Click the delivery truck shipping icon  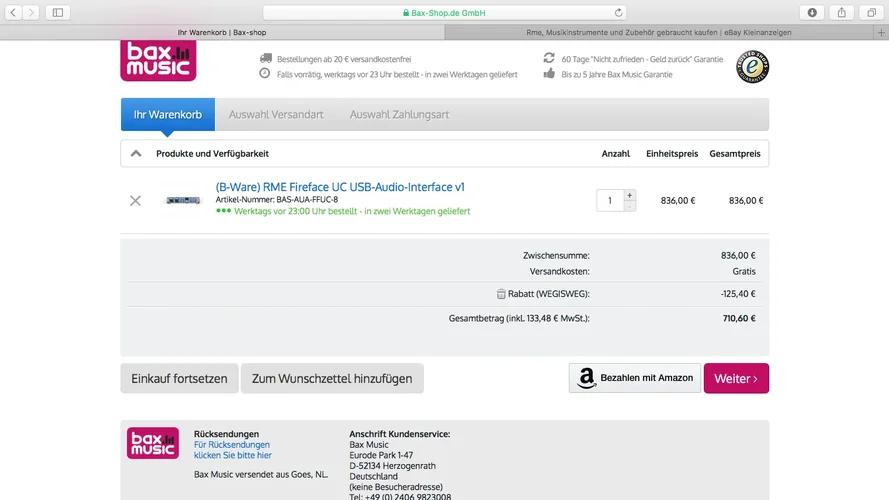[x=265, y=58]
